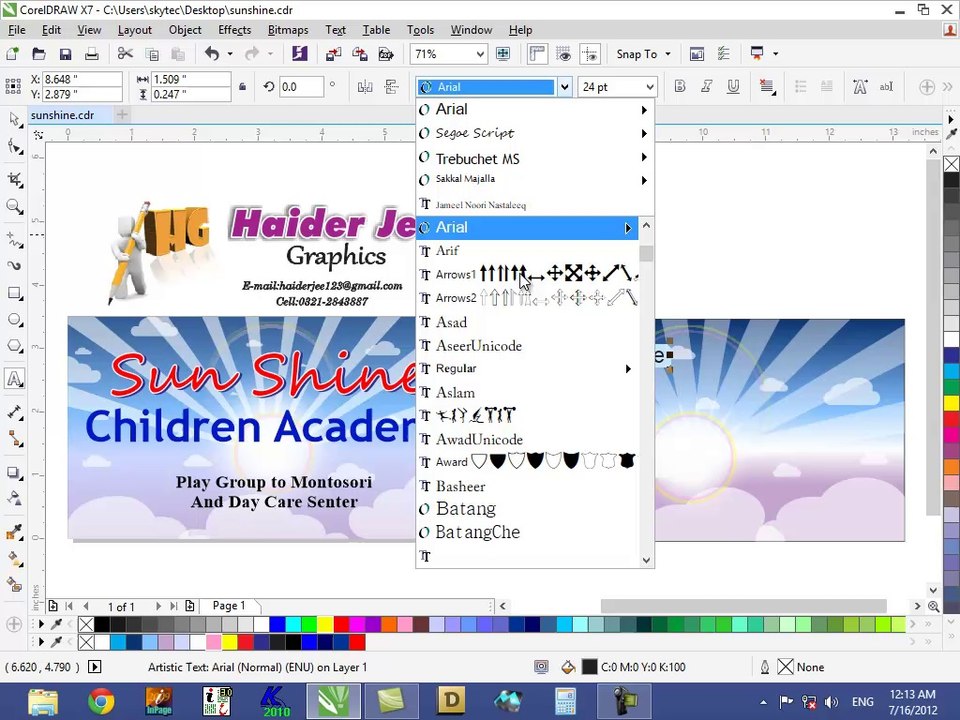Viewport: 960px width, 720px height.
Task: Choose the Aslam font from list
Action: tap(527, 392)
